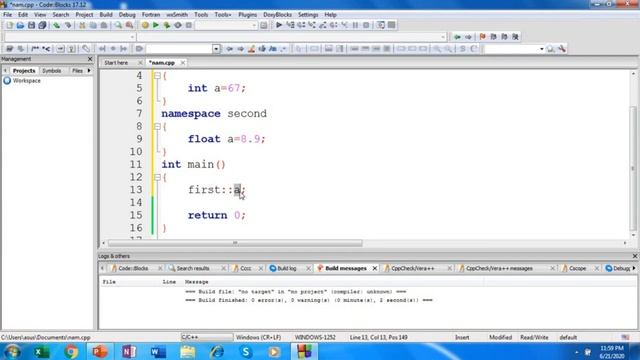Open Skype from the taskbar

pos(246,351)
